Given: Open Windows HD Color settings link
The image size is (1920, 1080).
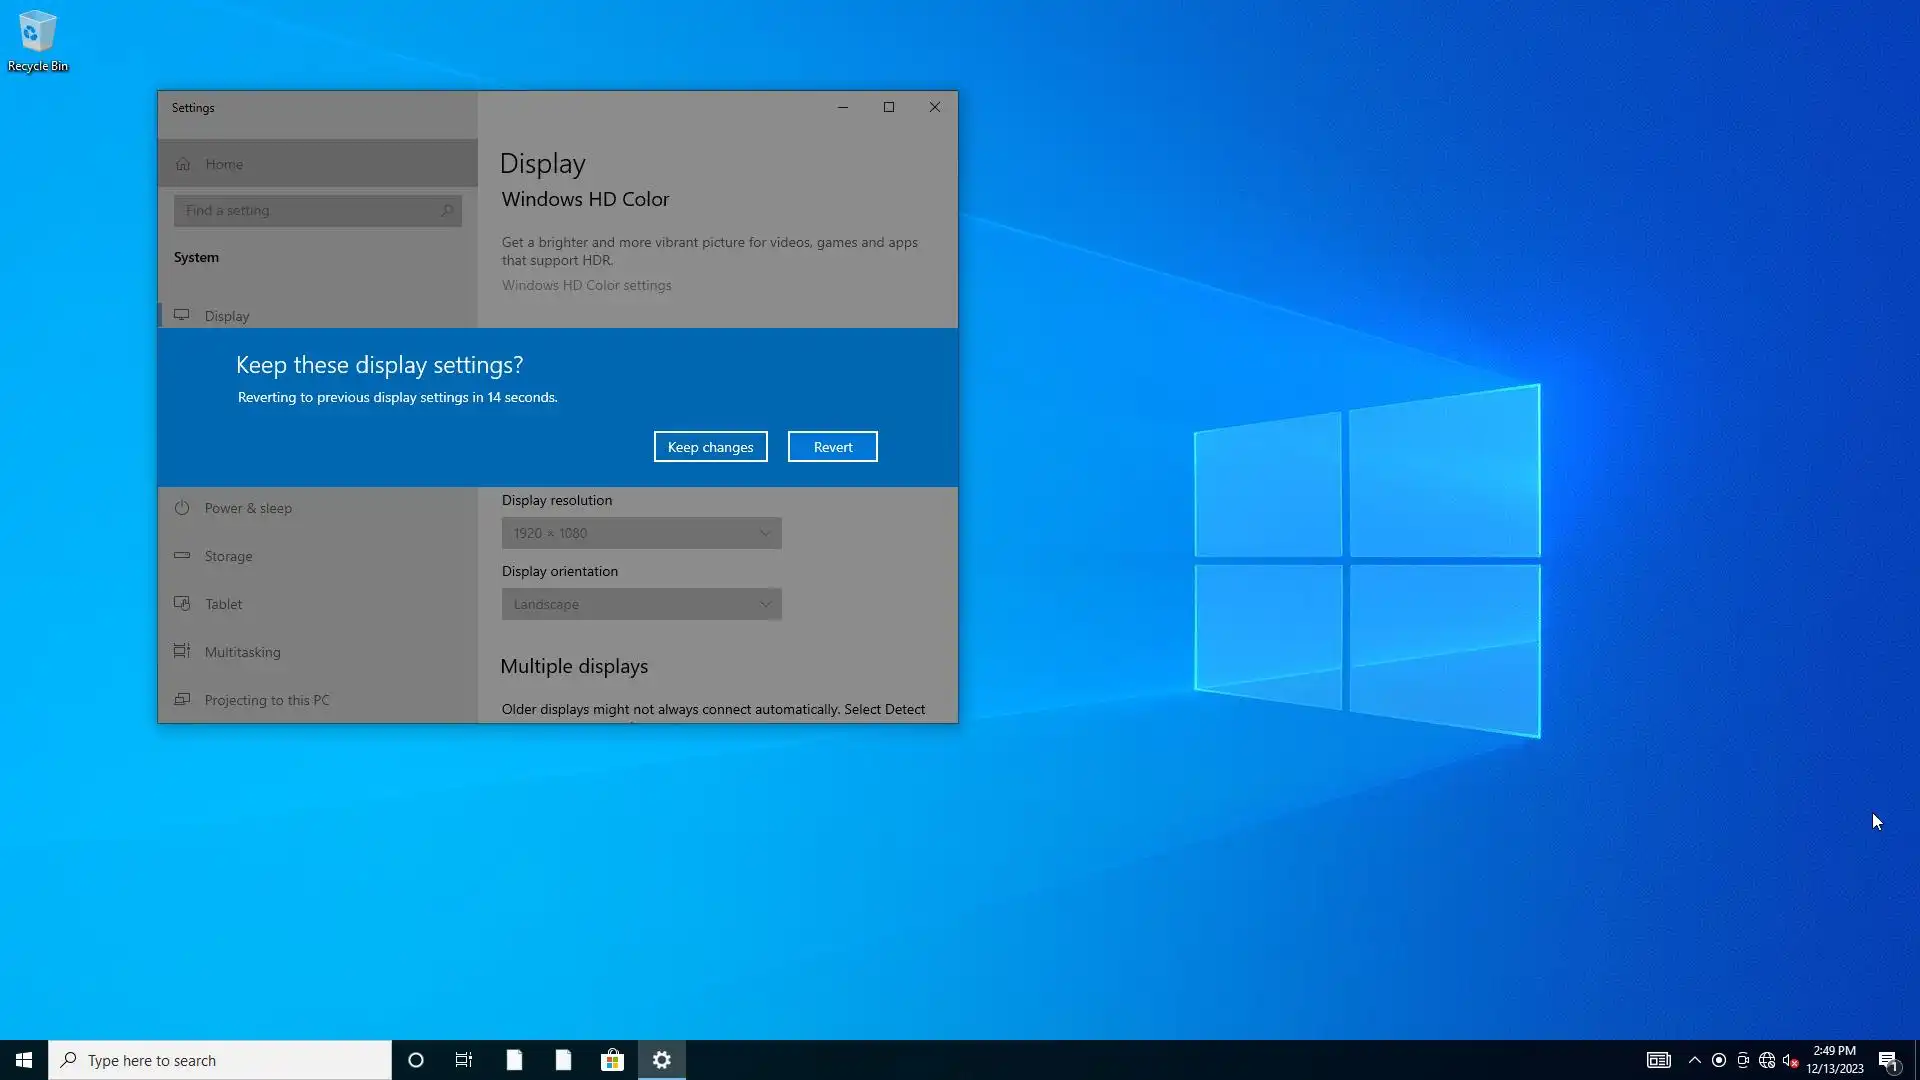Looking at the screenshot, I should (586, 285).
